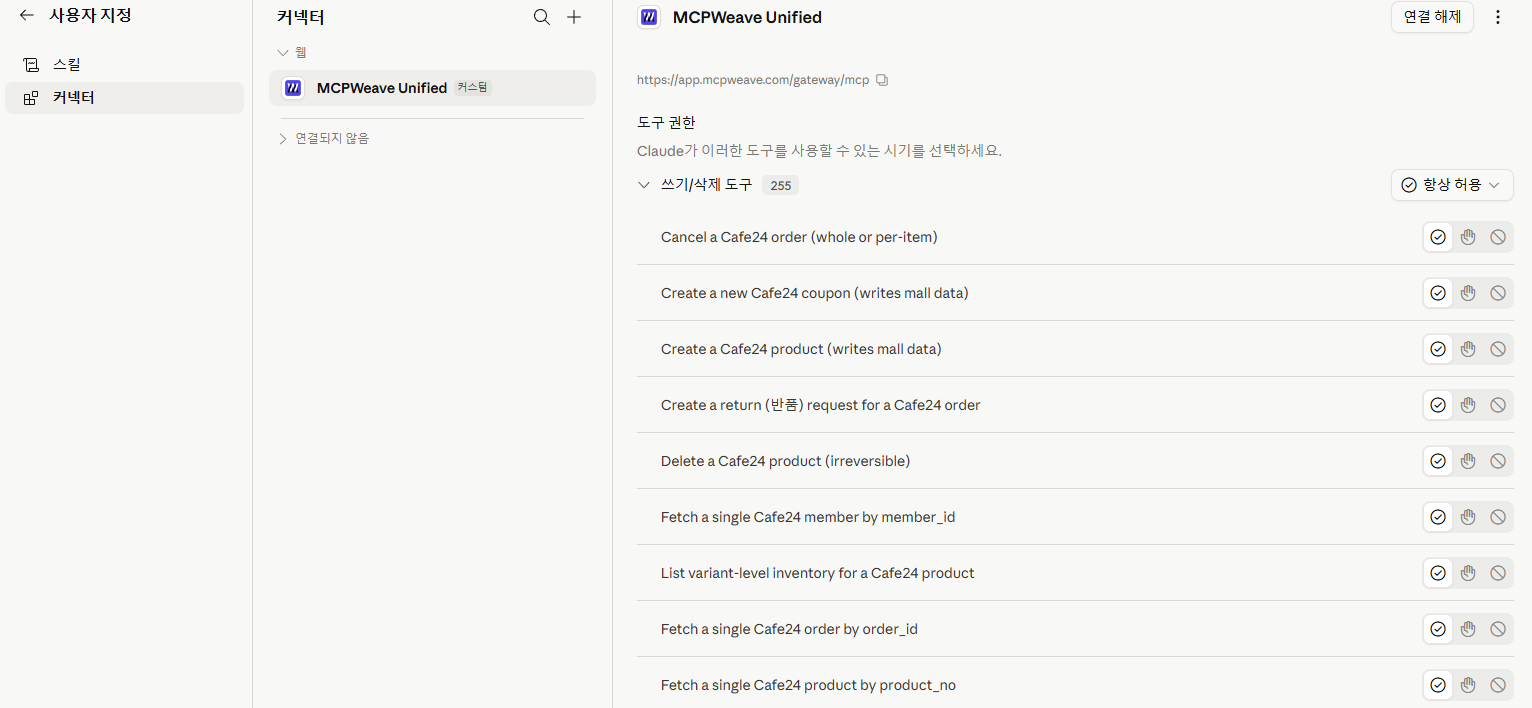Open the 커넥터 section in the sidebar
The height and width of the screenshot is (708, 1532).
point(124,98)
